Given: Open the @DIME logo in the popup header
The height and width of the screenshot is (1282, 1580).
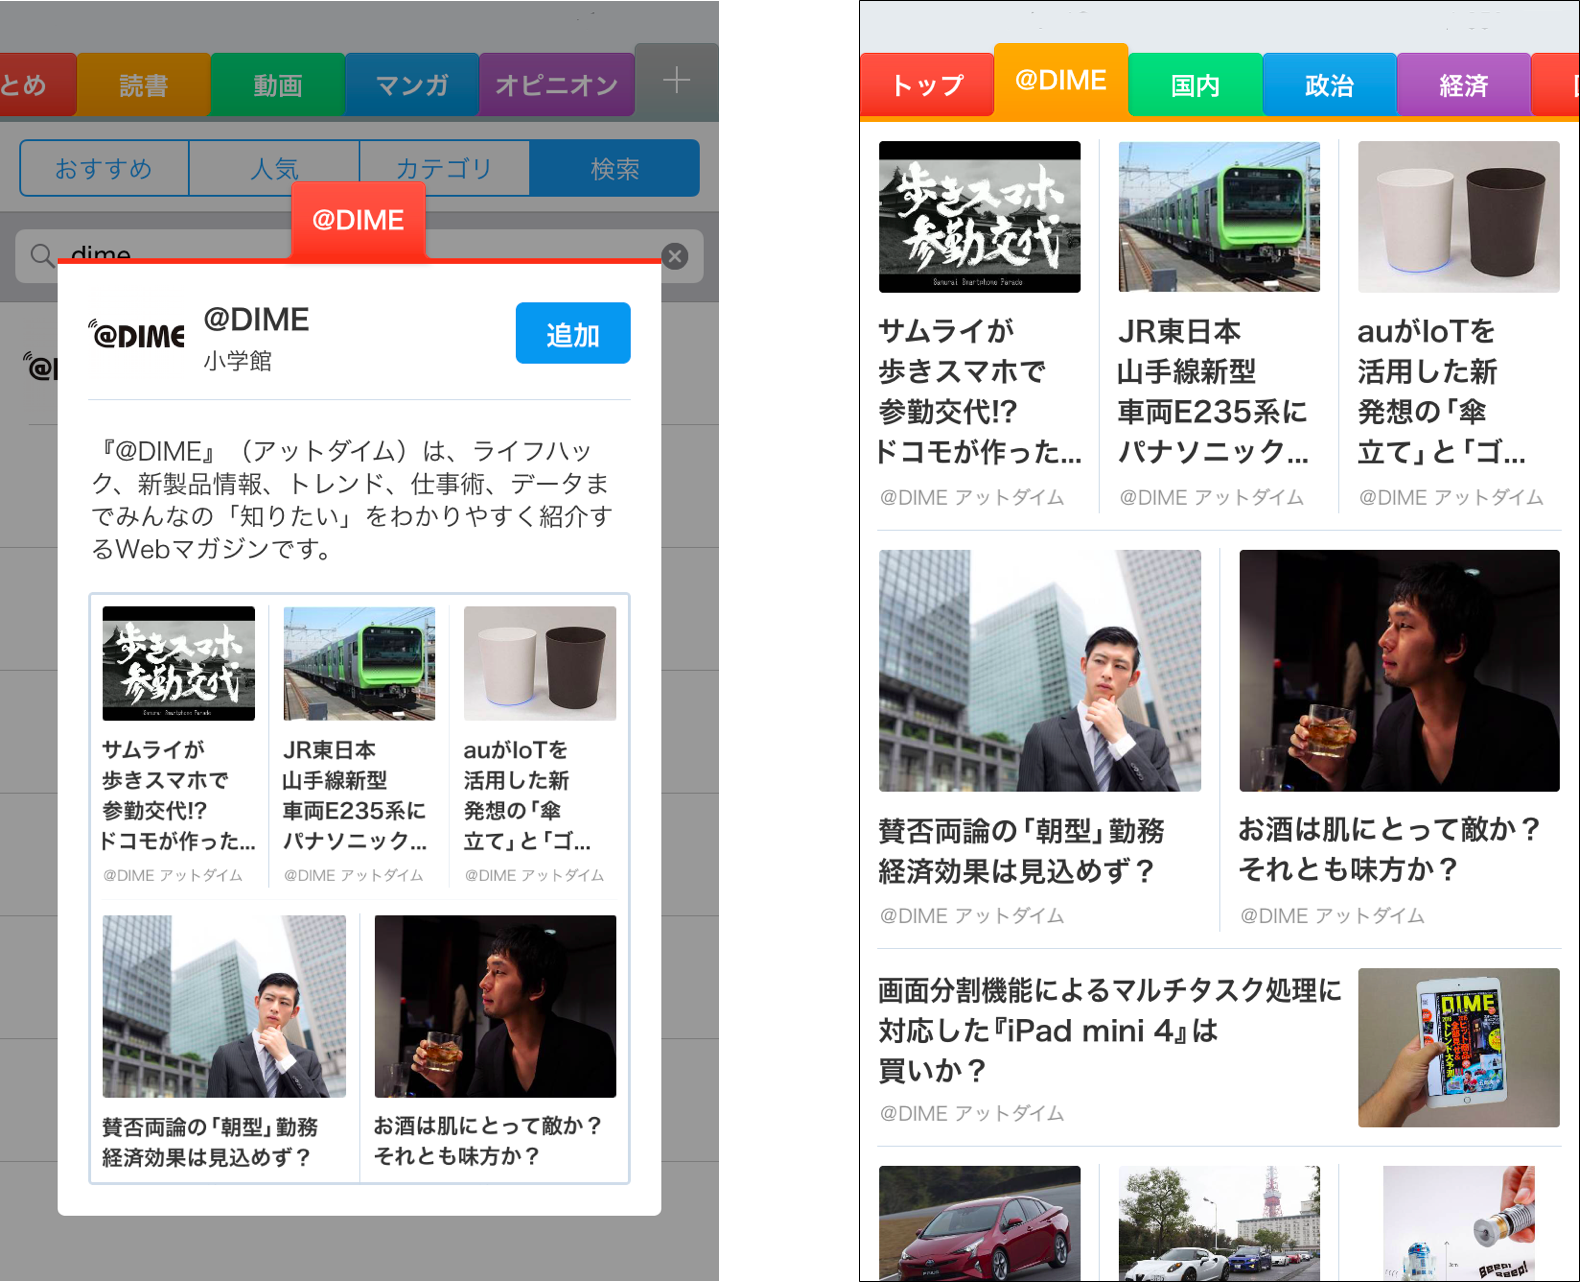Looking at the screenshot, I should [x=137, y=335].
